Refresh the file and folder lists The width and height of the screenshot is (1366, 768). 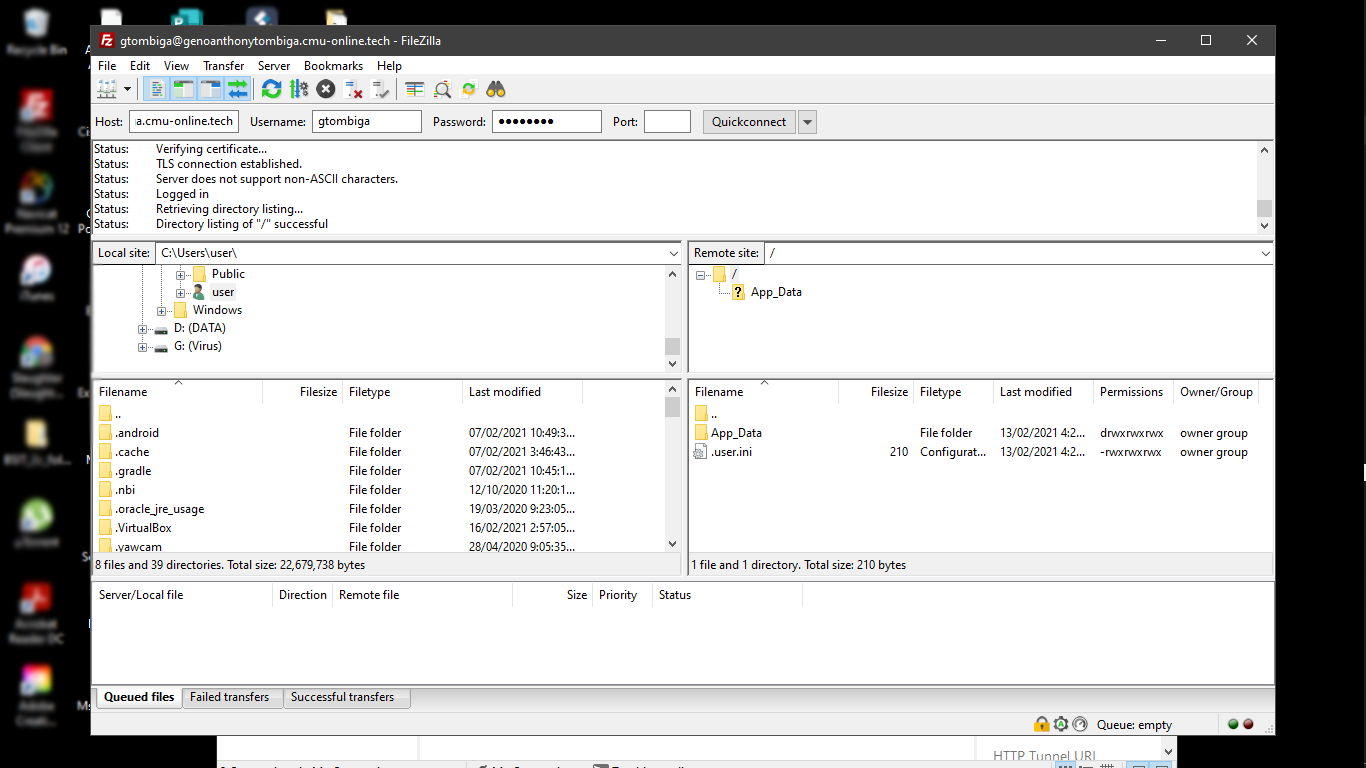(x=271, y=89)
